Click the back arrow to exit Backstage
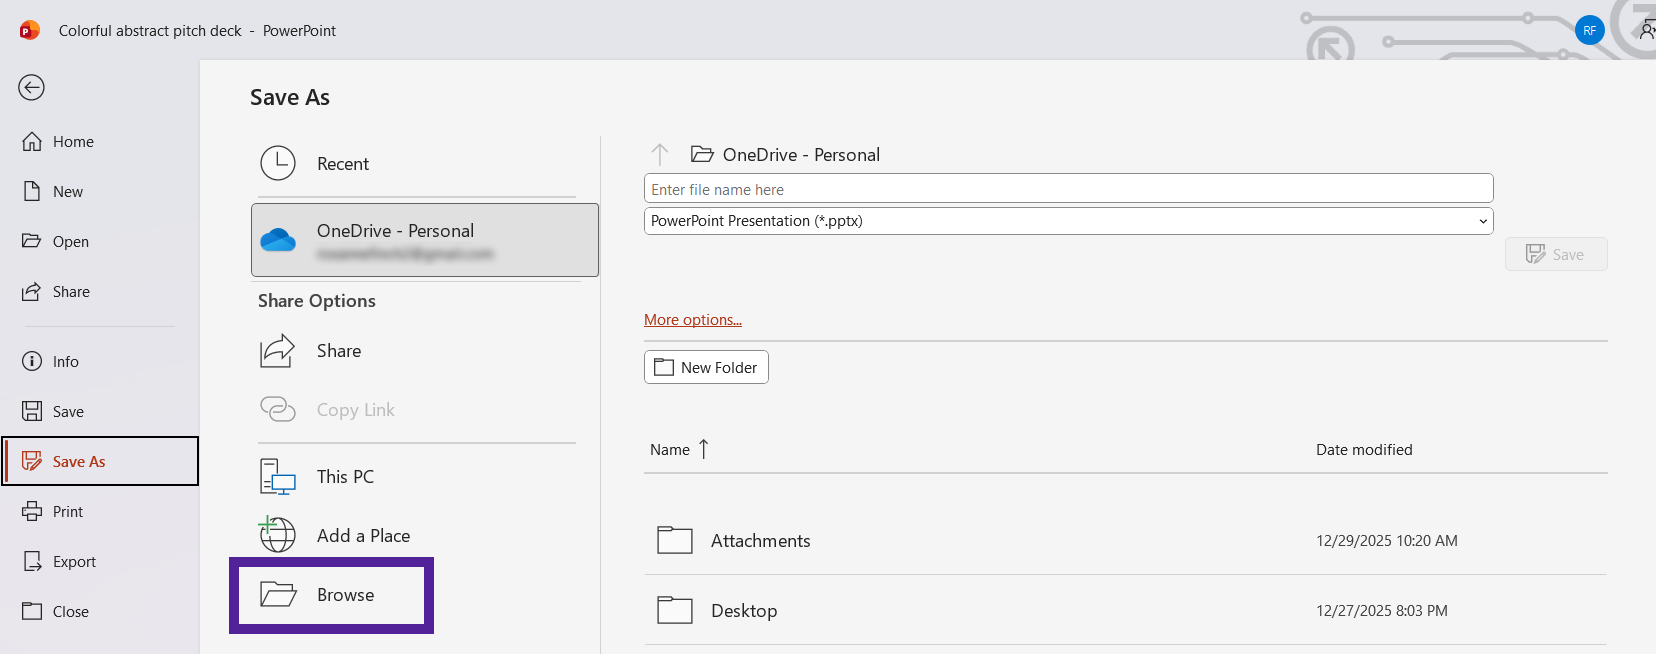 (x=31, y=88)
